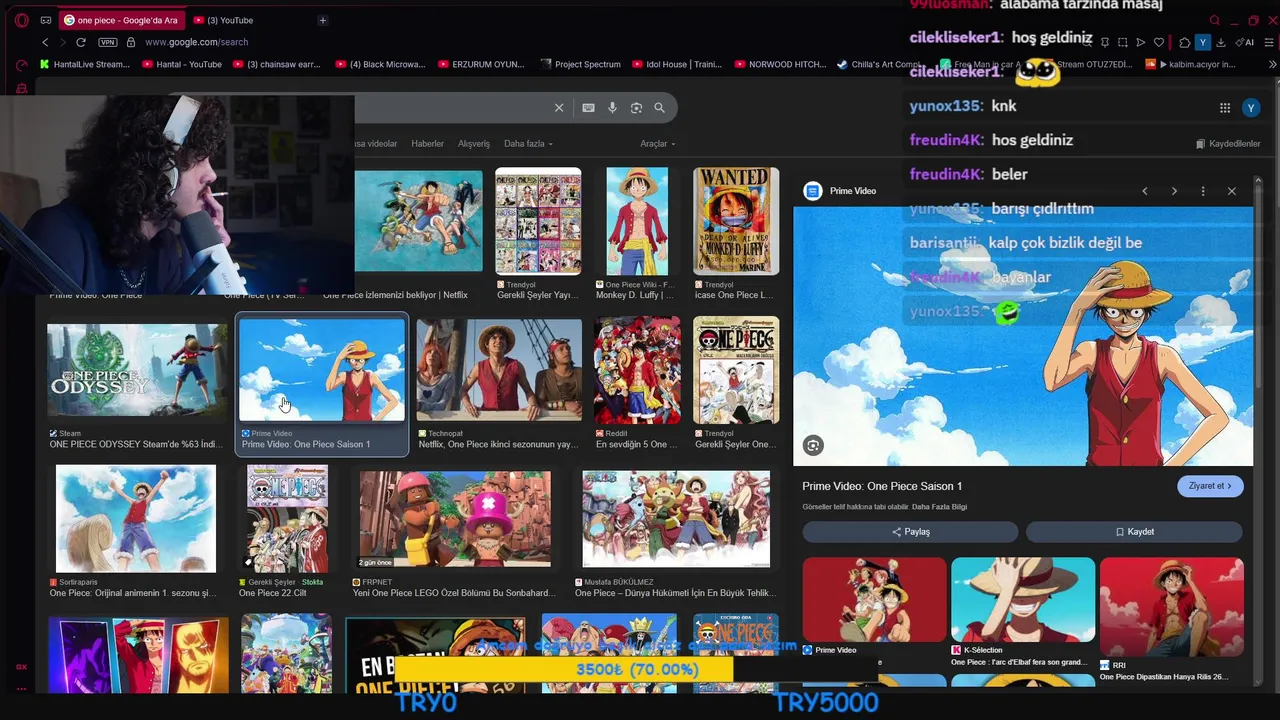Expand the 'Araçlar' tools dropdown

(x=657, y=144)
